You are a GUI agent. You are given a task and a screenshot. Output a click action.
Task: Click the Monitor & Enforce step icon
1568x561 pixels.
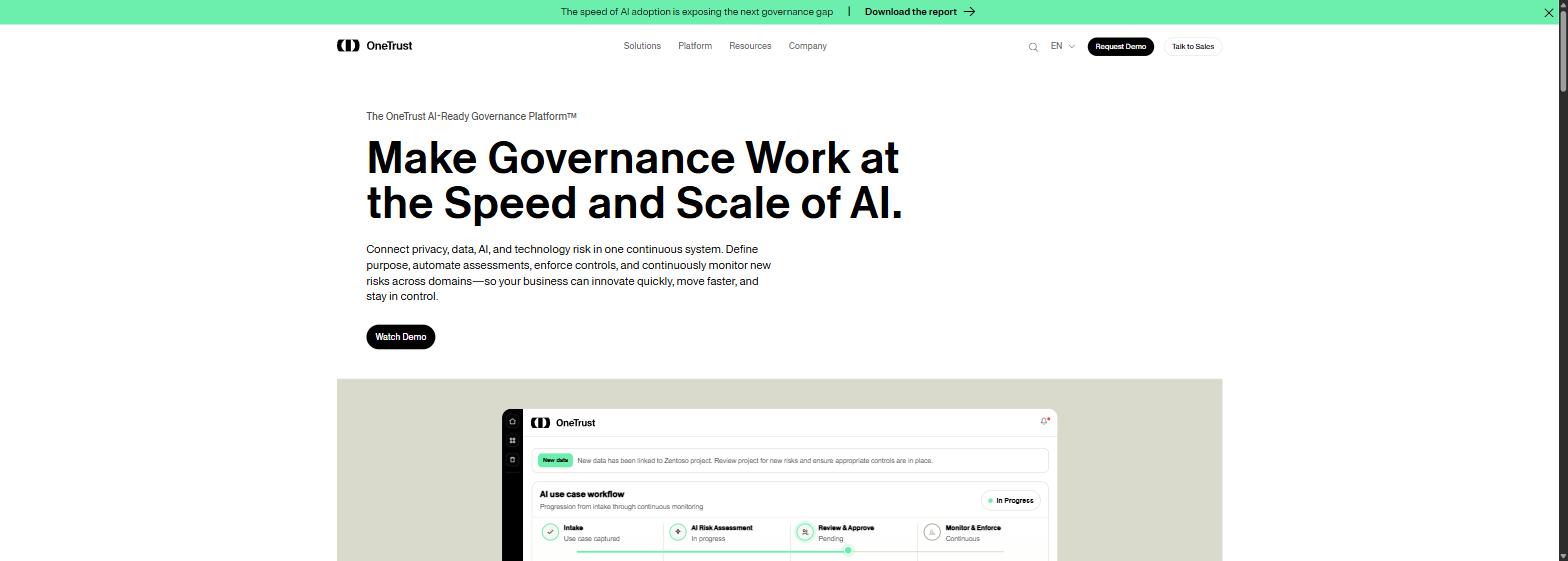[932, 532]
